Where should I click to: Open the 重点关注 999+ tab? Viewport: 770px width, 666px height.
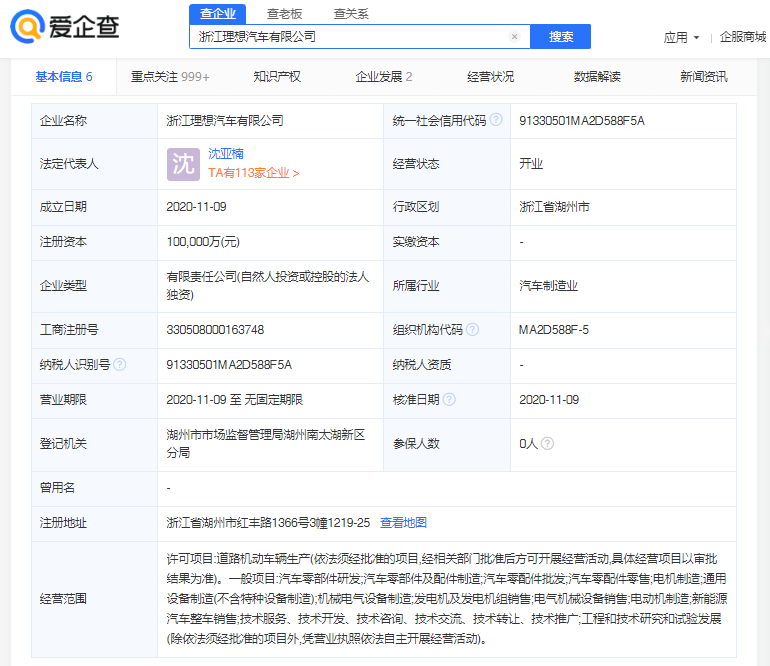point(170,77)
